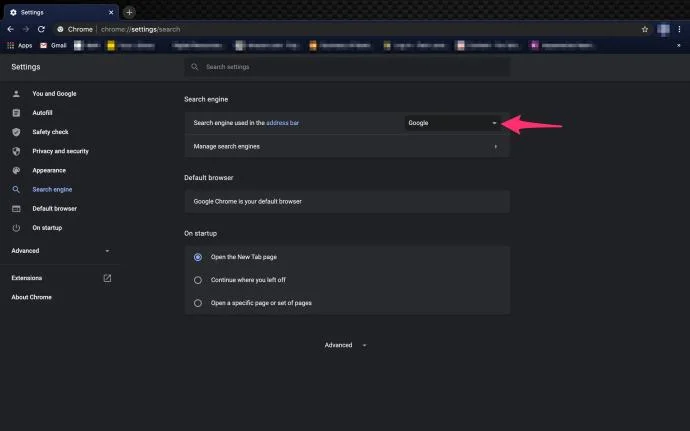Viewport: 690px width, 431px height.
Task: Click the address bar link
Action: [283, 123]
